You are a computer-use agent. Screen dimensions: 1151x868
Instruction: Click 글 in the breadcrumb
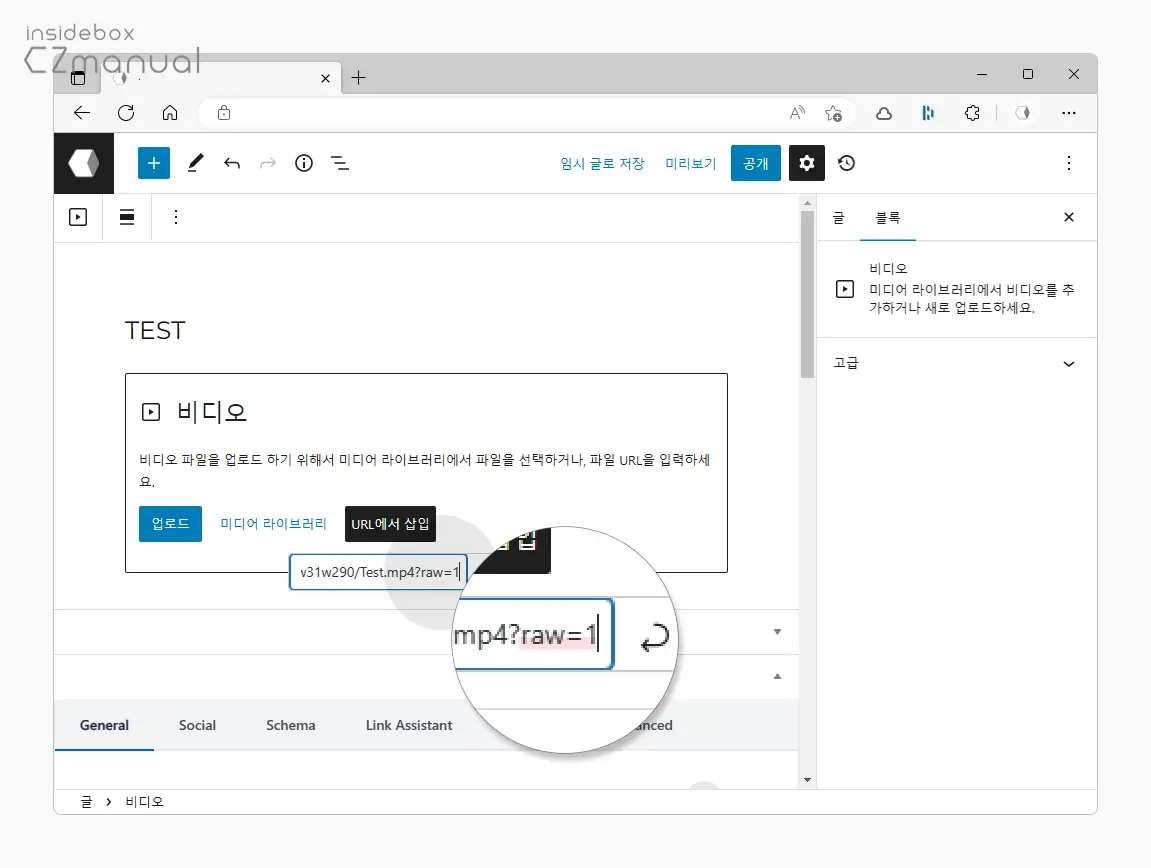[87, 802]
